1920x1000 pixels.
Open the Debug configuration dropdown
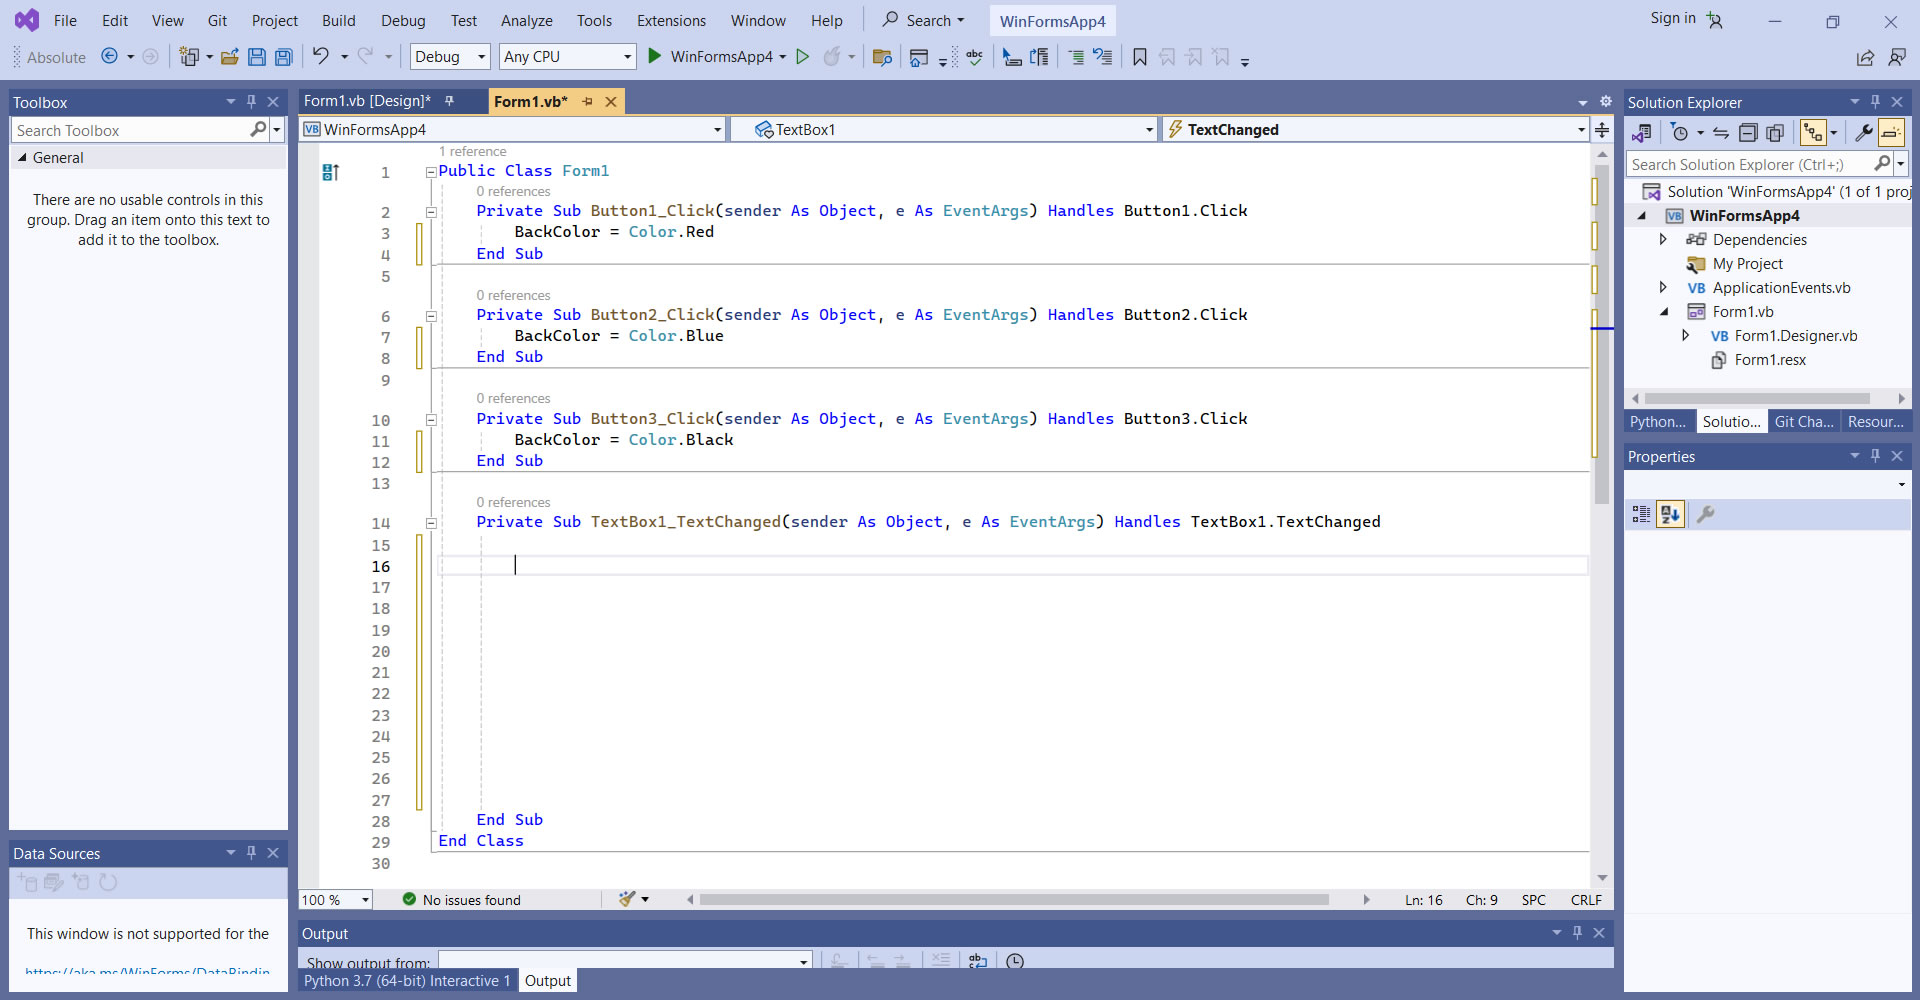tap(449, 57)
